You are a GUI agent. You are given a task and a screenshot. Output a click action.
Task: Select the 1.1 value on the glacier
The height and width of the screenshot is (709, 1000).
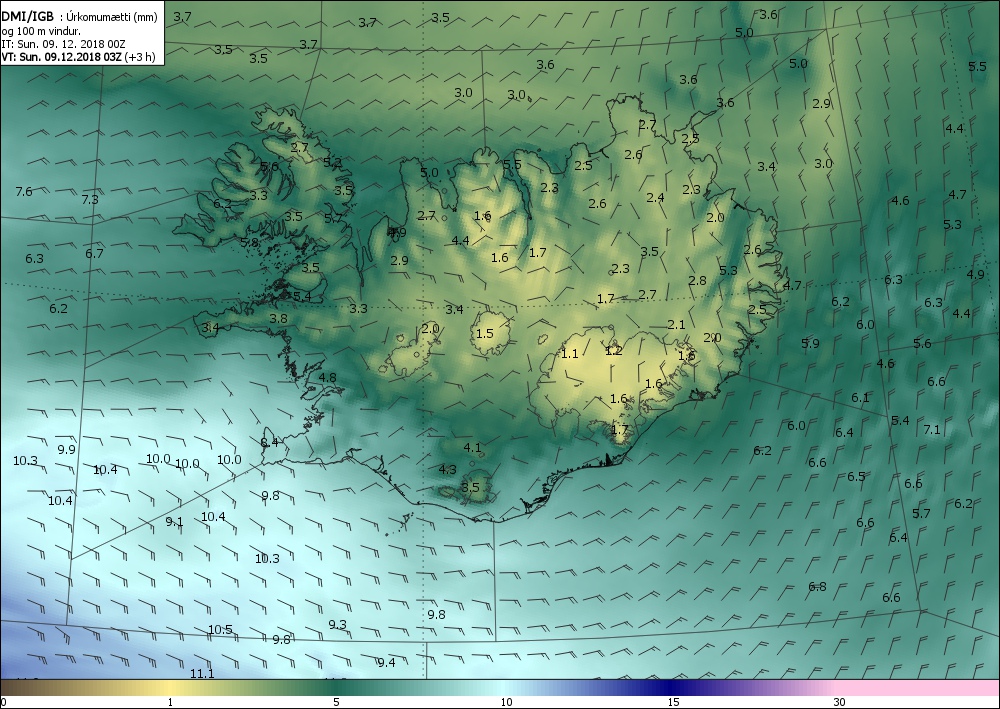click(570, 353)
